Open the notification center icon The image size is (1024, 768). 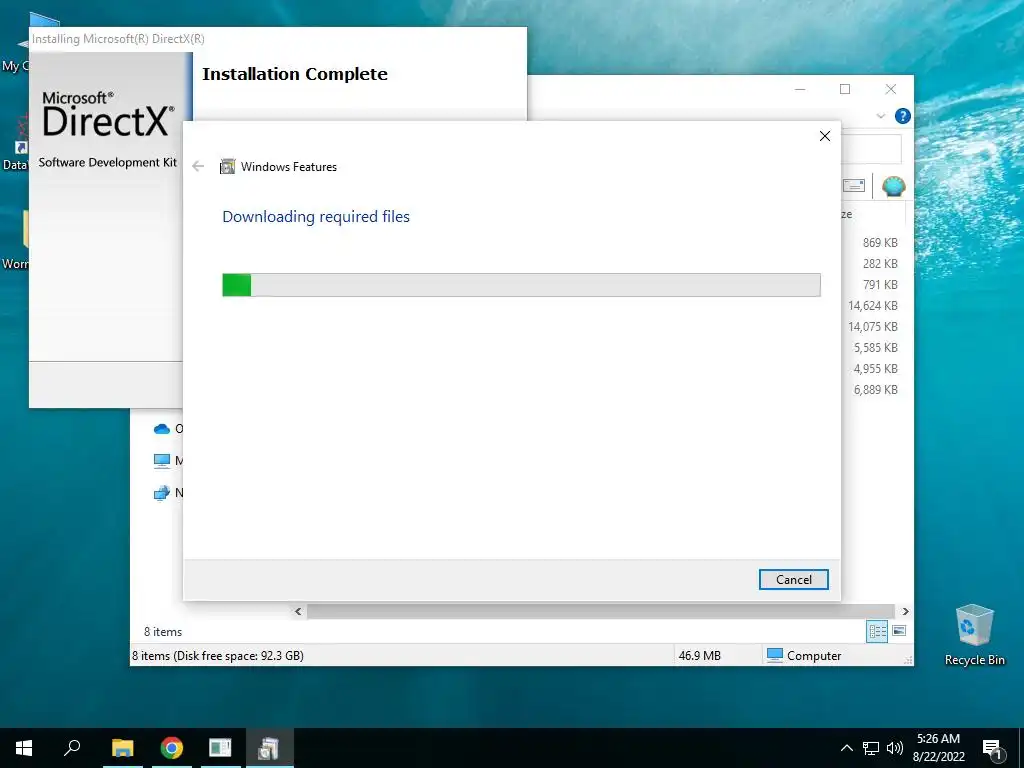tap(993, 750)
